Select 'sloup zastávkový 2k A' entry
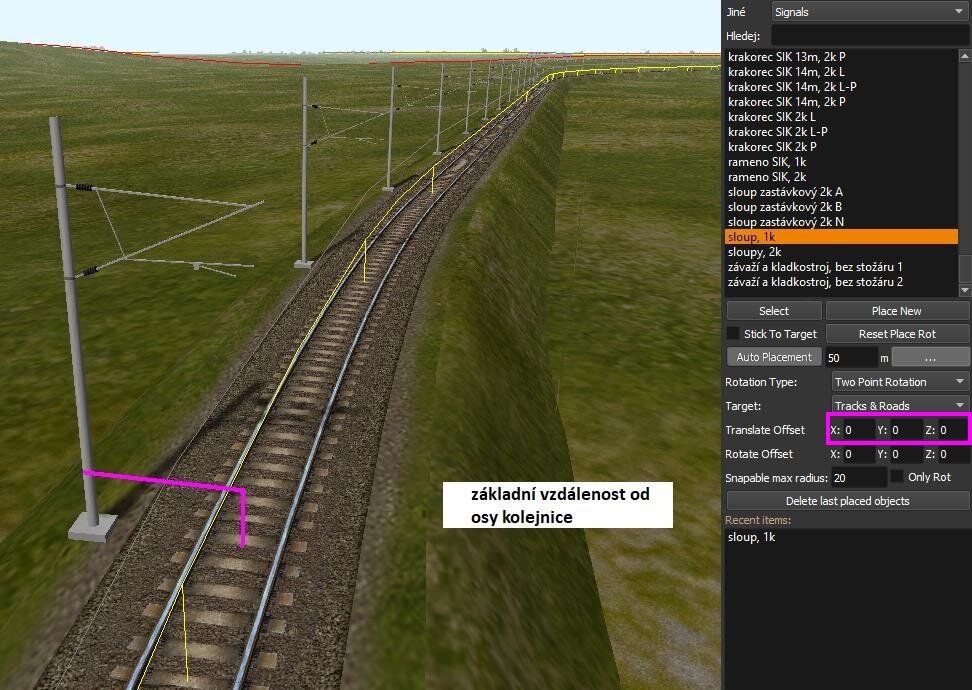Viewport: 972px width, 690px height. pos(785,192)
